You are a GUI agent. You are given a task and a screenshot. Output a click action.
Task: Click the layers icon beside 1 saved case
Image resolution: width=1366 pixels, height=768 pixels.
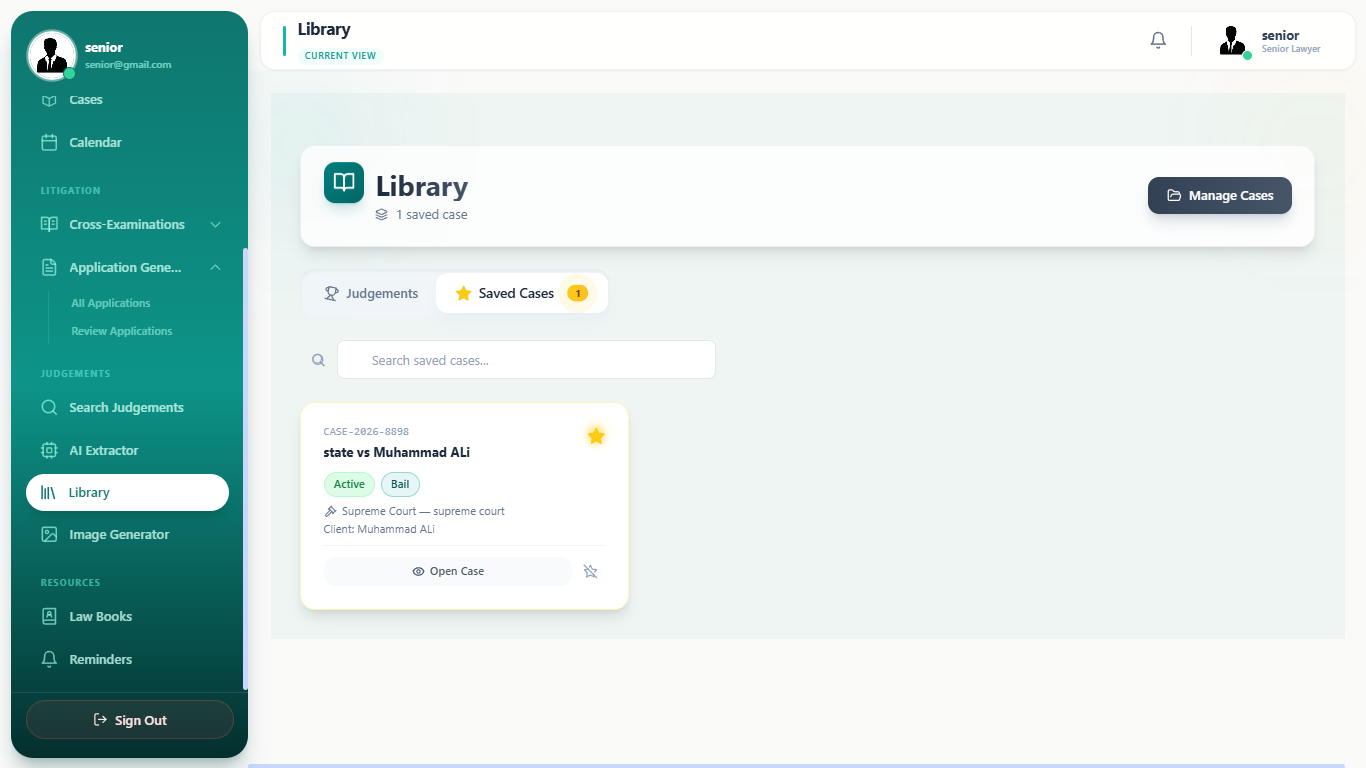pyautogui.click(x=382, y=214)
